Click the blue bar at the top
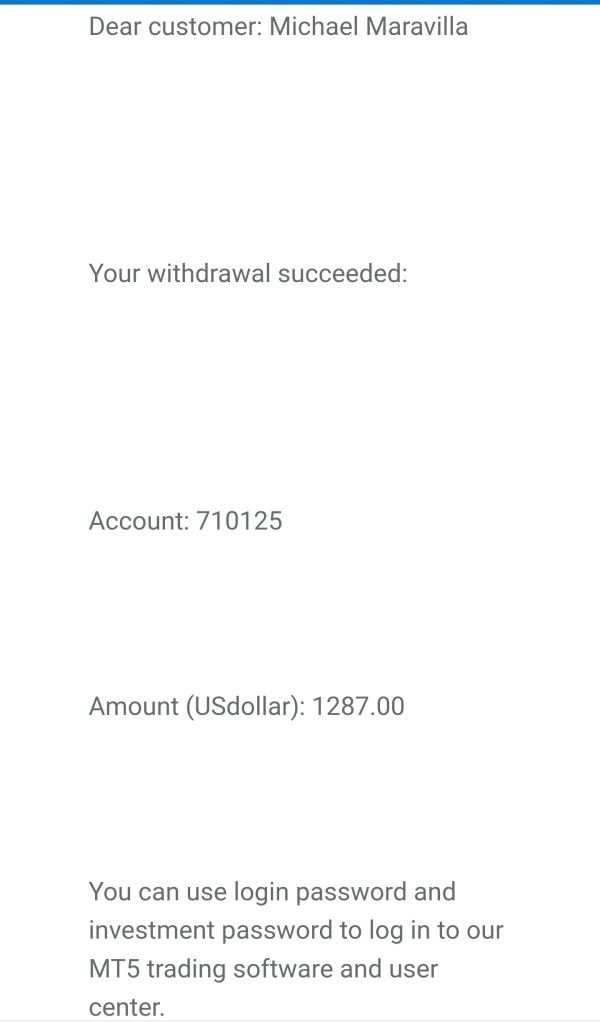Image resolution: width=600 pixels, height=1022 pixels. pyautogui.click(x=300, y=2)
